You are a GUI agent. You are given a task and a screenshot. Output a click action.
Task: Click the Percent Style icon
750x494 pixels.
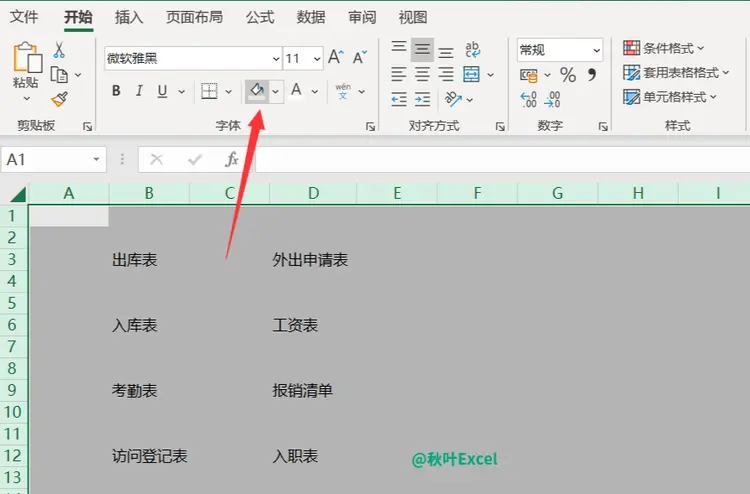[x=568, y=75]
